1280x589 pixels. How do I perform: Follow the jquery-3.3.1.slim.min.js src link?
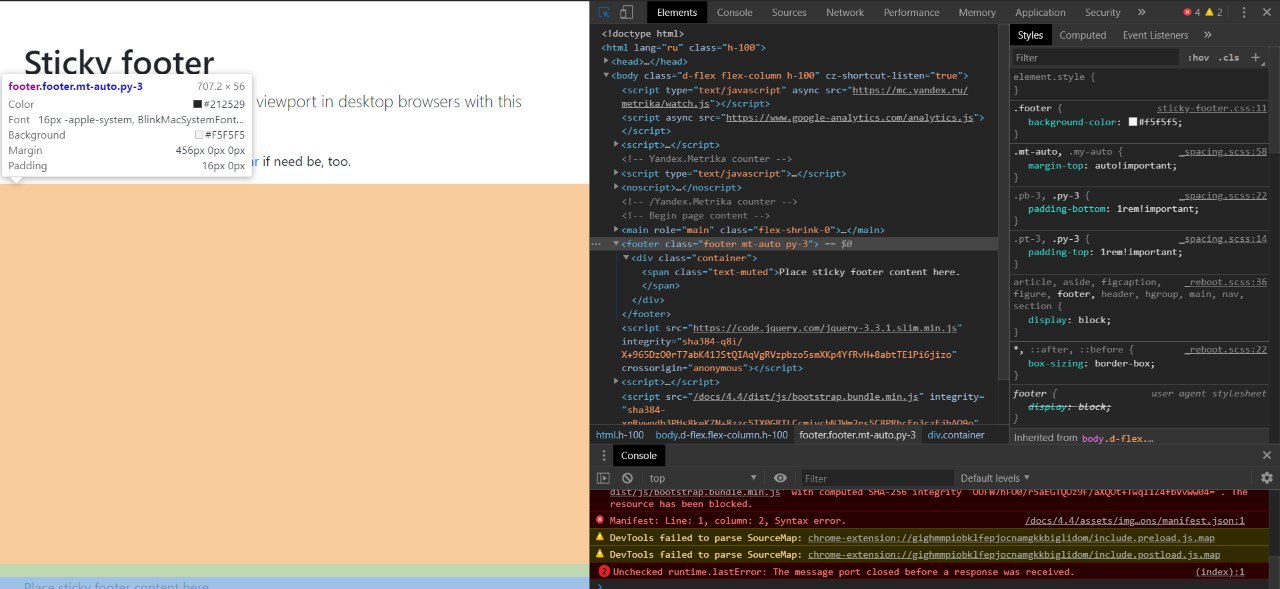826,328
